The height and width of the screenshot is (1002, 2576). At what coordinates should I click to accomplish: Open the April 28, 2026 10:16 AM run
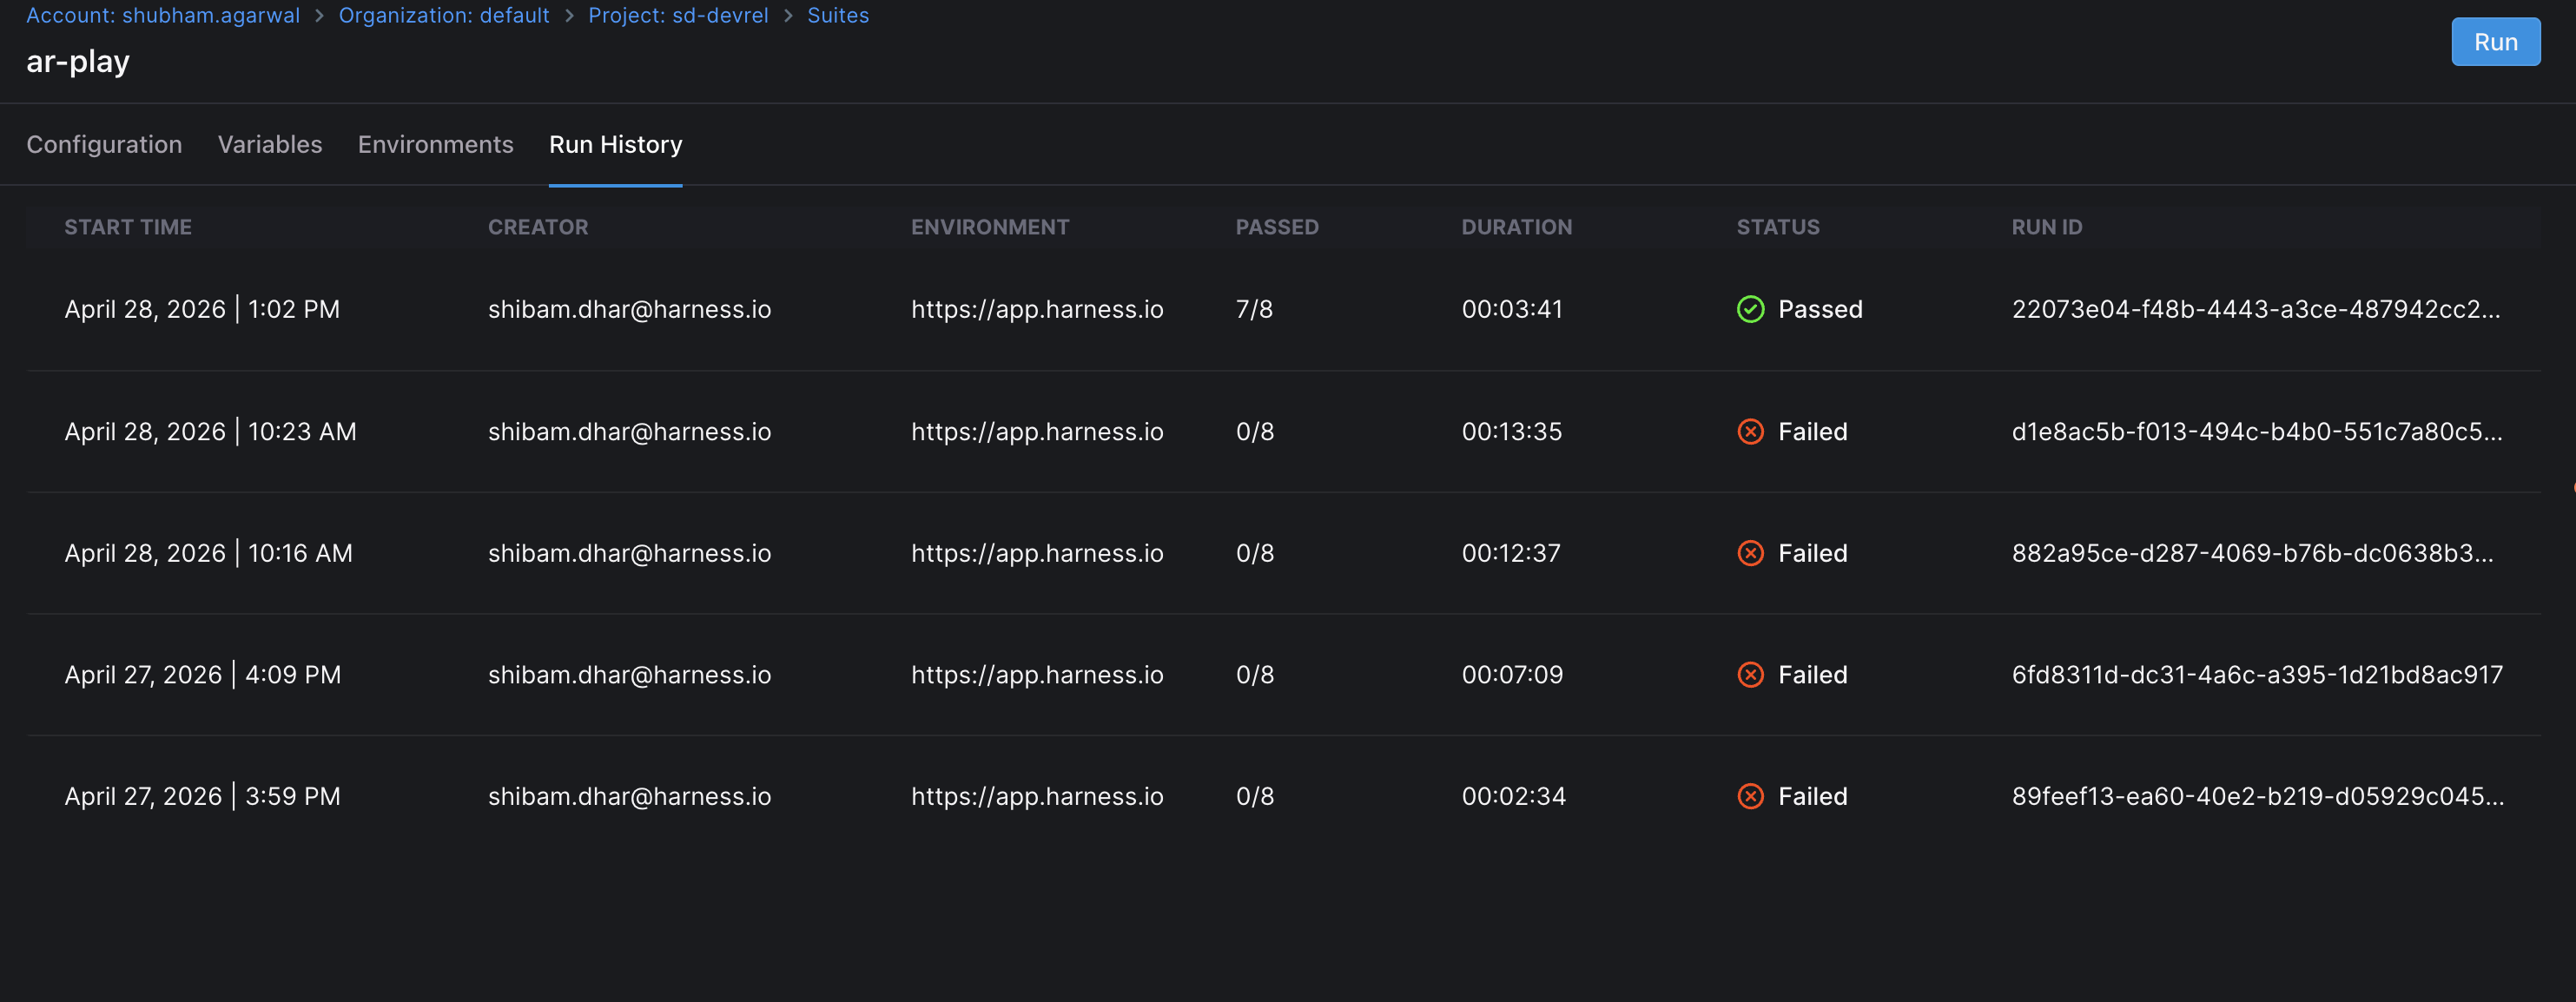(x=1284, y=553)
